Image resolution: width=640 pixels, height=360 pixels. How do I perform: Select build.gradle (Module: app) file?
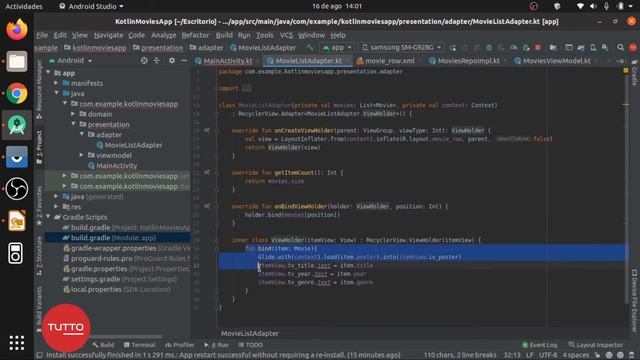[118, 238]
